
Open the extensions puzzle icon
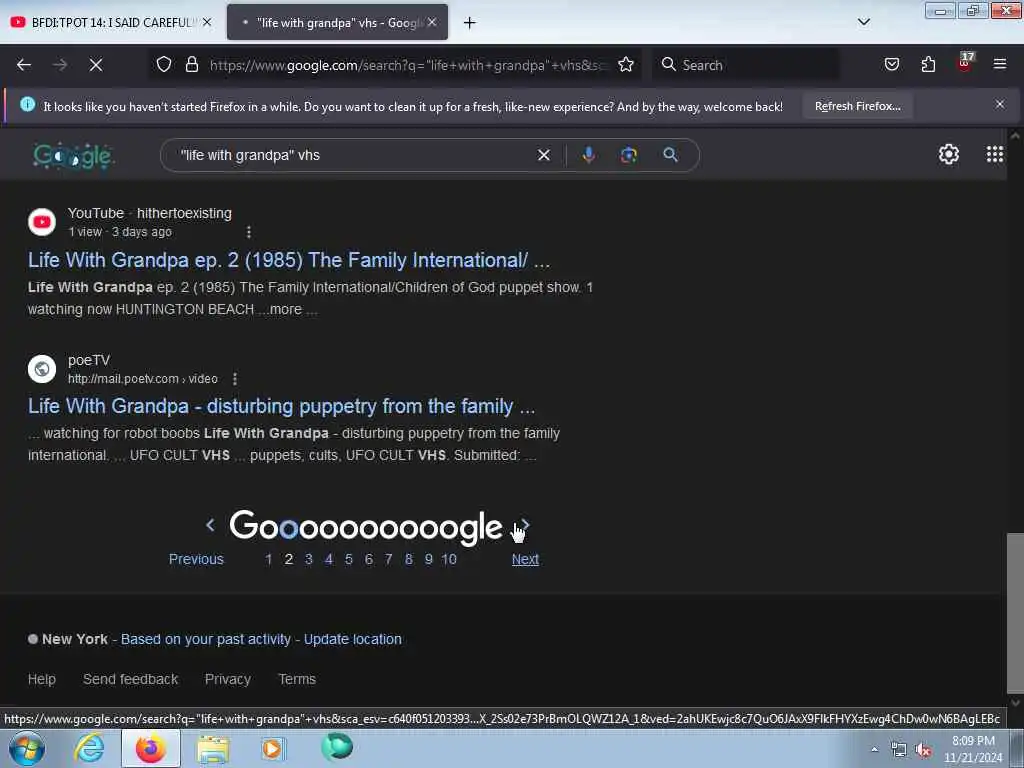pos(928,65)
